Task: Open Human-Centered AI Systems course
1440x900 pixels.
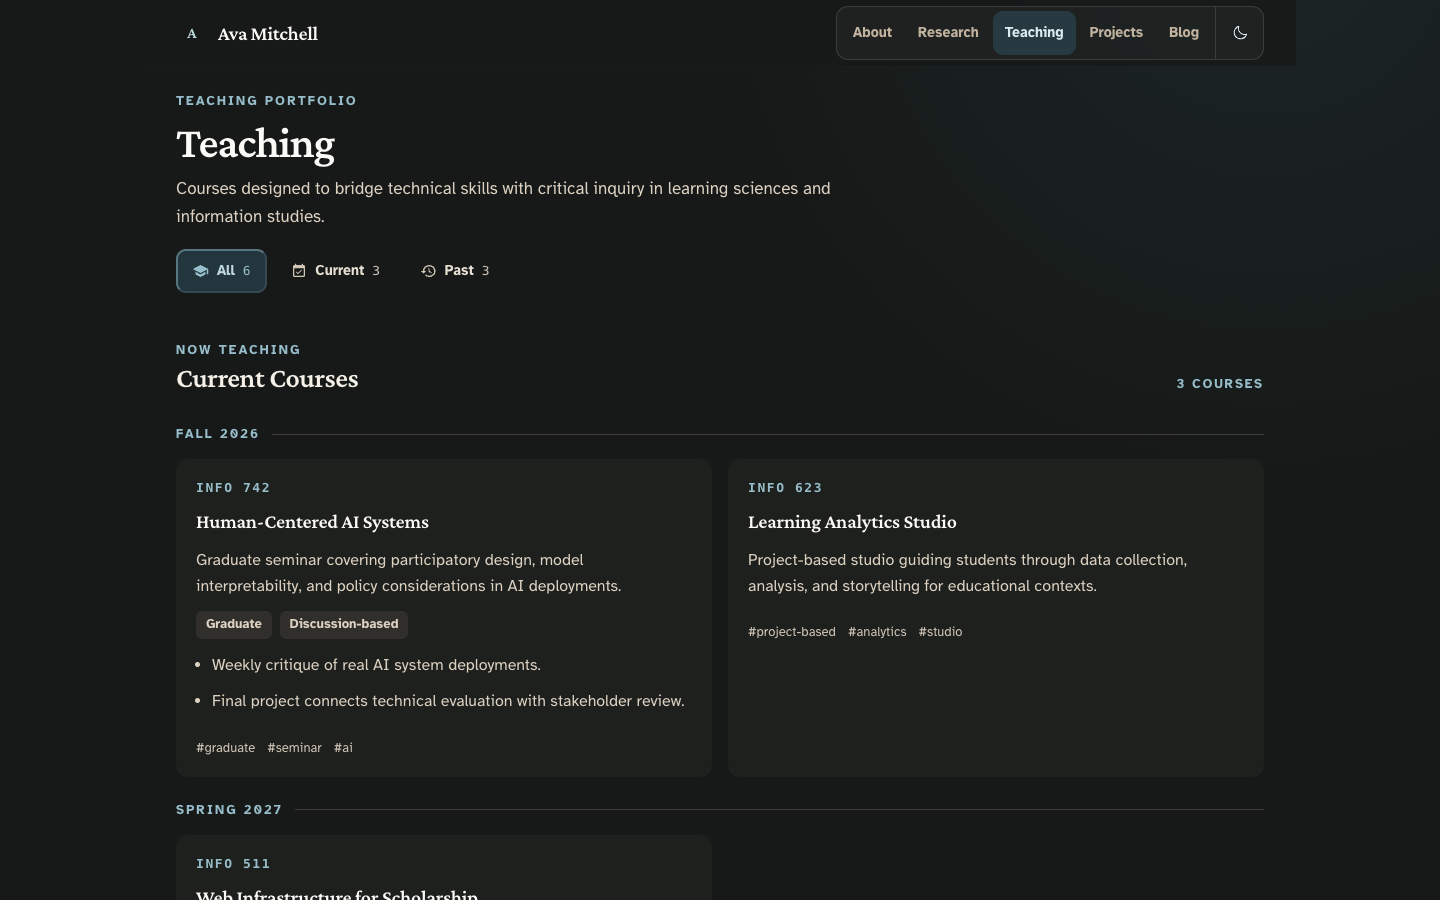Action: (312, 522)
